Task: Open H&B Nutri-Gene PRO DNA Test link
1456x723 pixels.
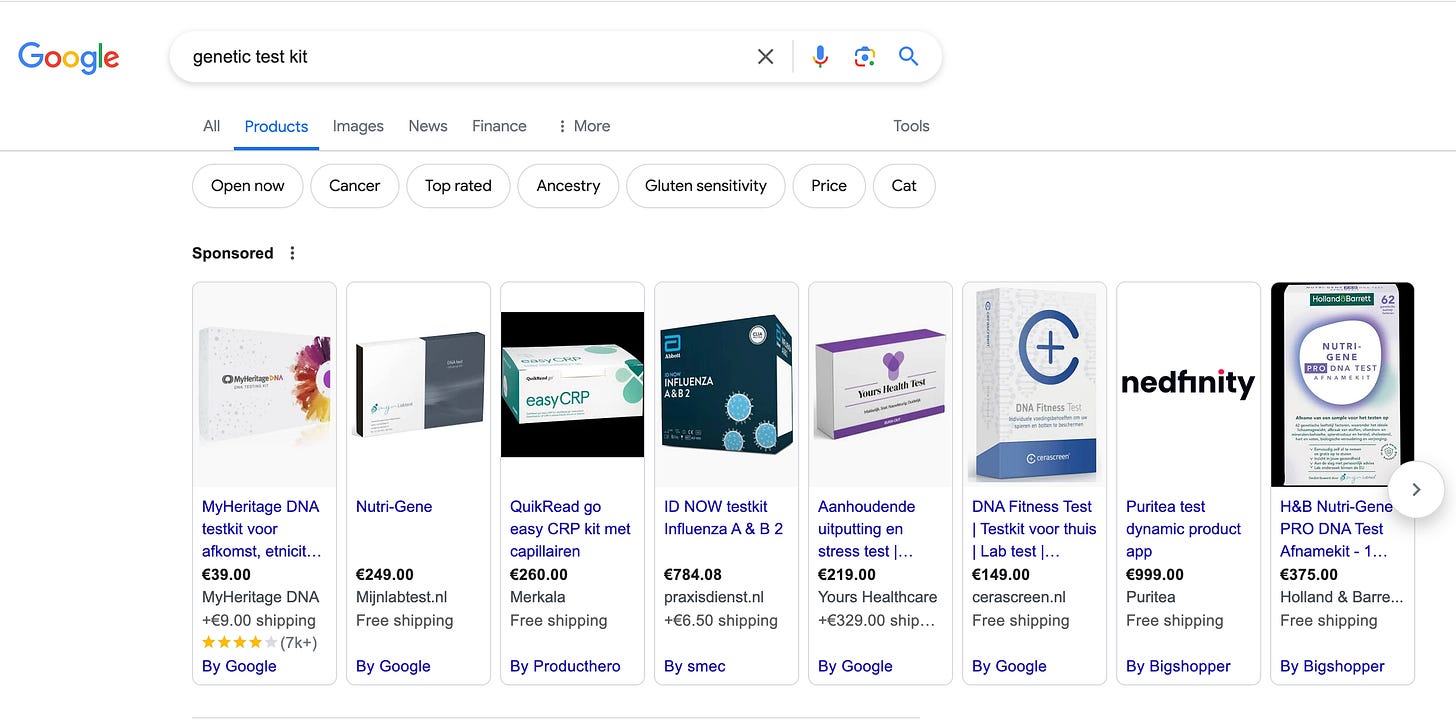Action: pos(1336,529)
